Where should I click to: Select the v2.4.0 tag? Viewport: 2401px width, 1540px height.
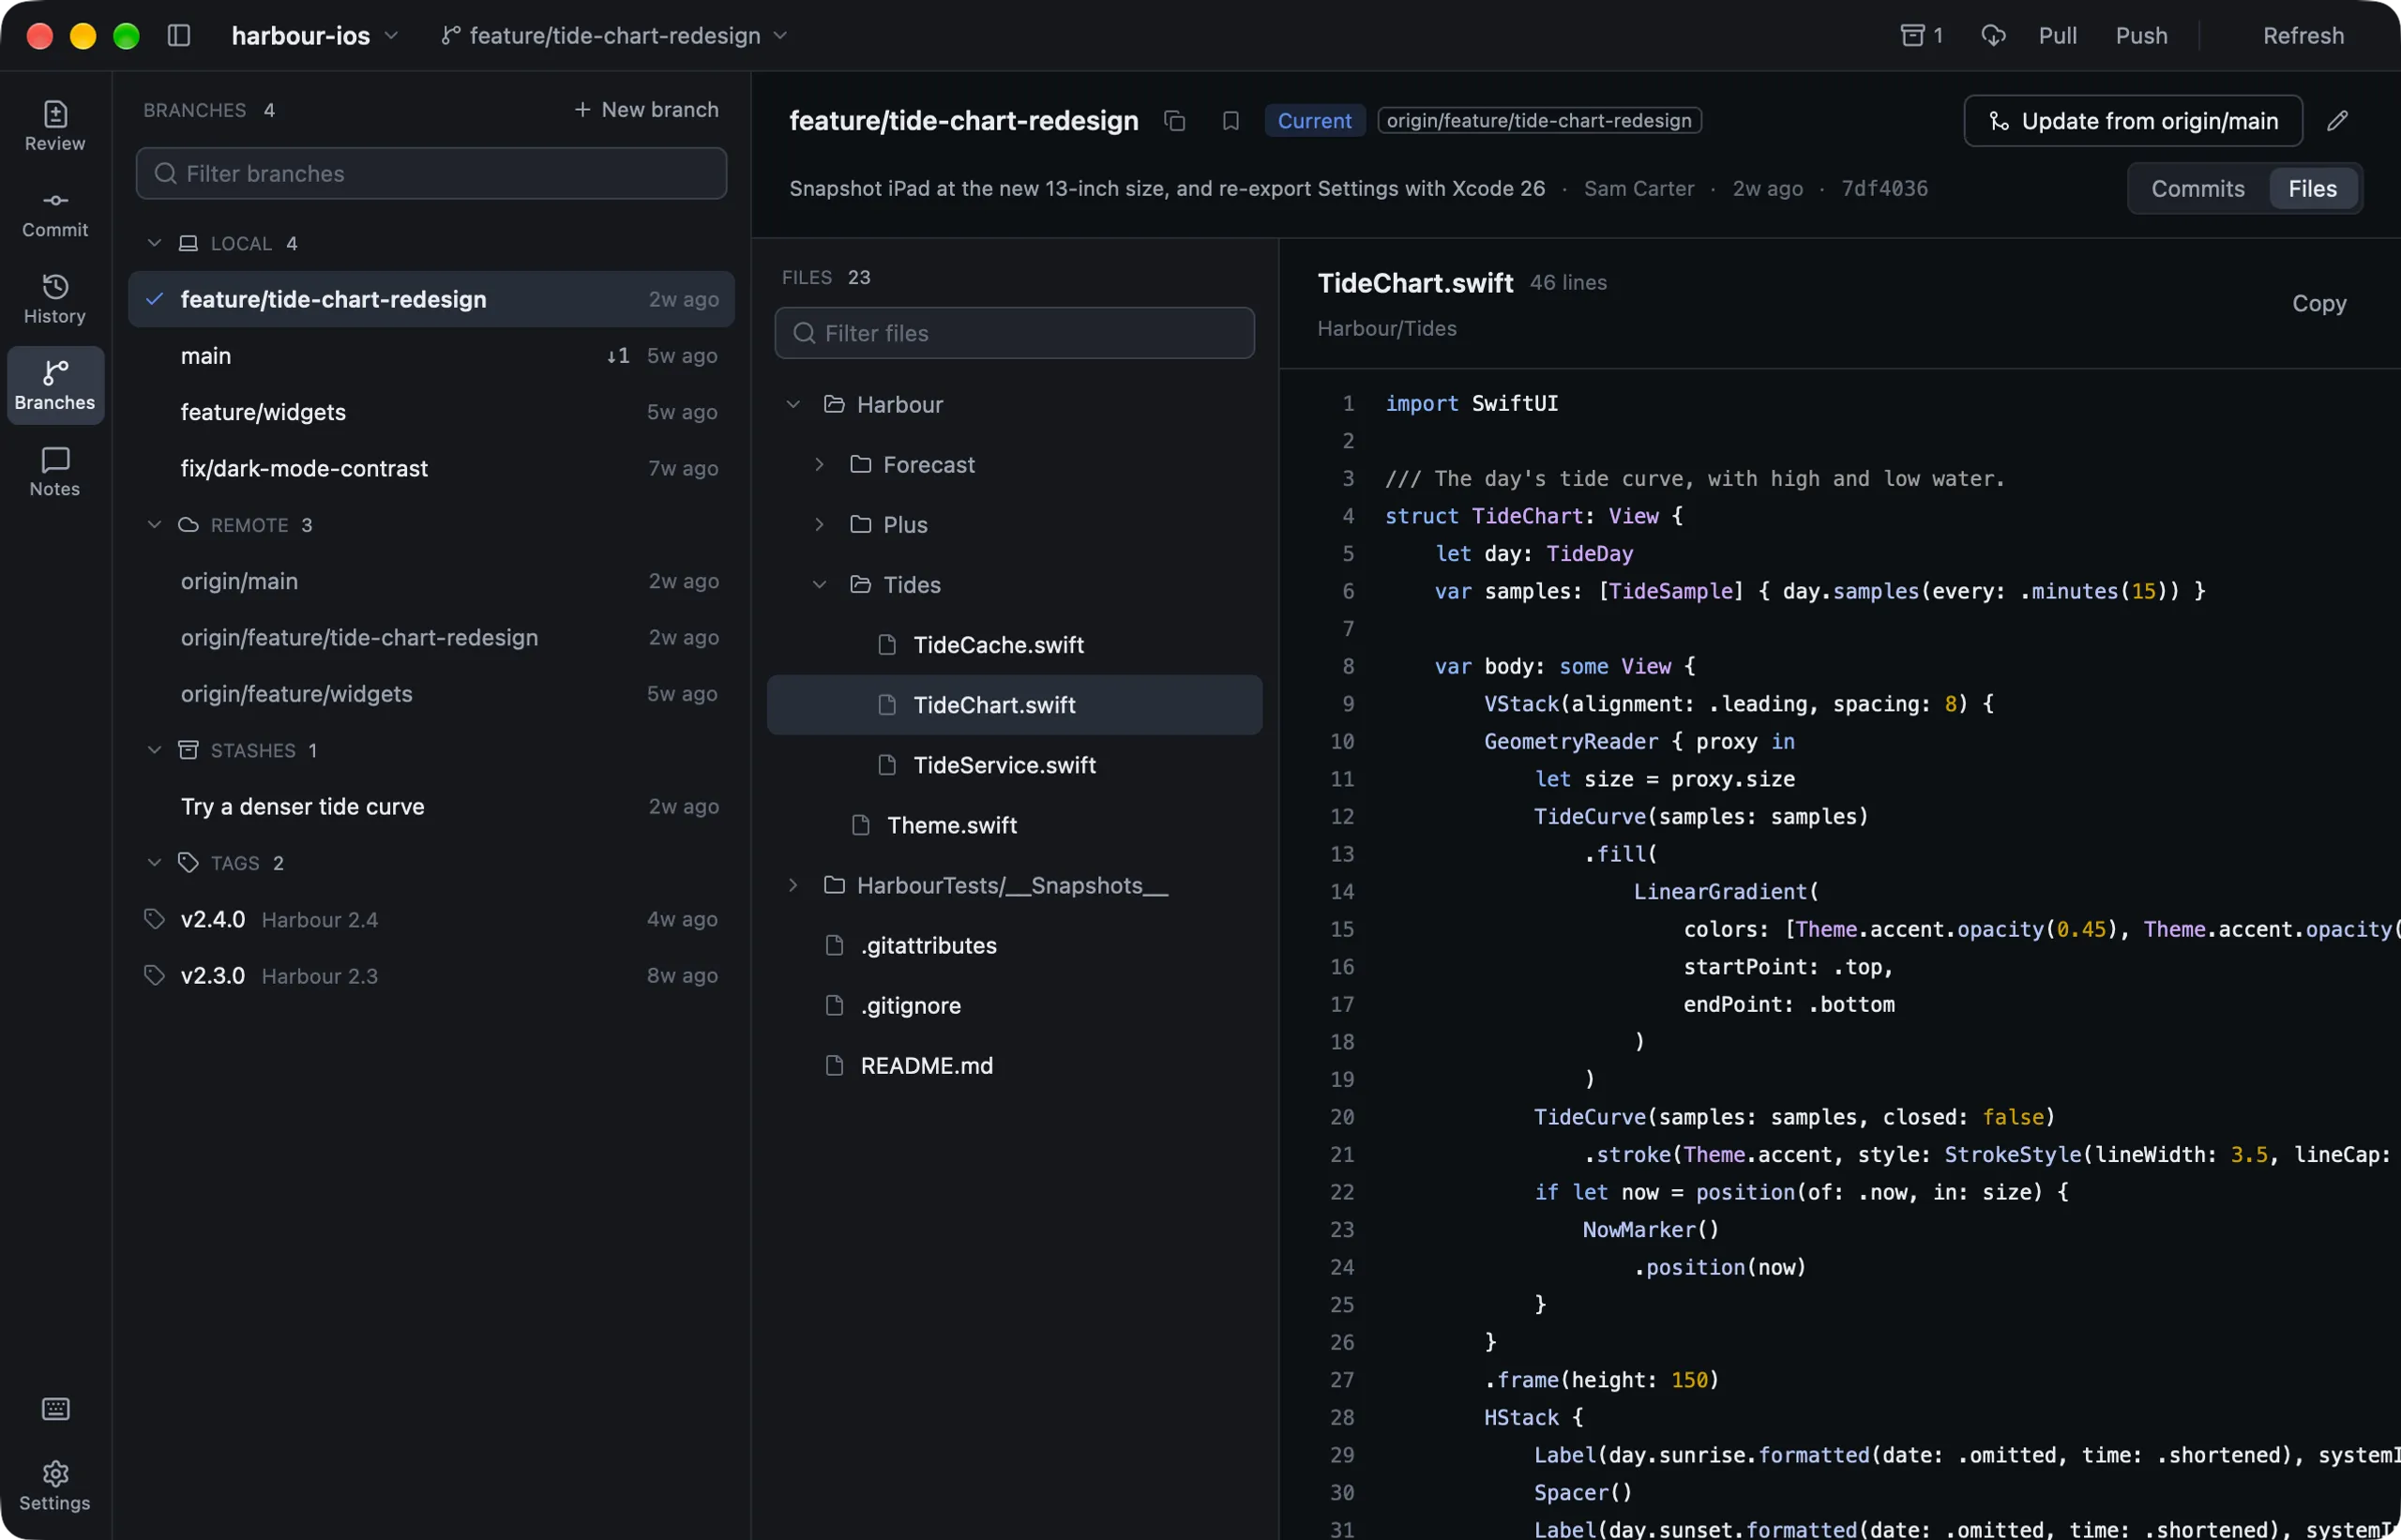431,919
